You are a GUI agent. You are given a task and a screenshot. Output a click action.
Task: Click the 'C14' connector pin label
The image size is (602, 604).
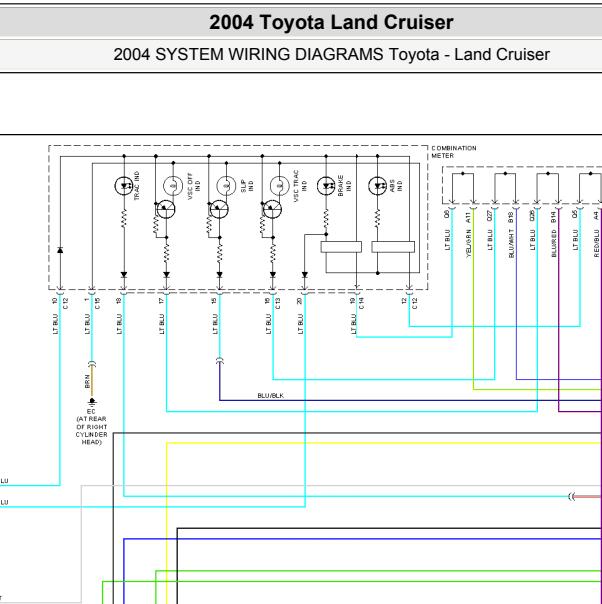tap(361, 304)
